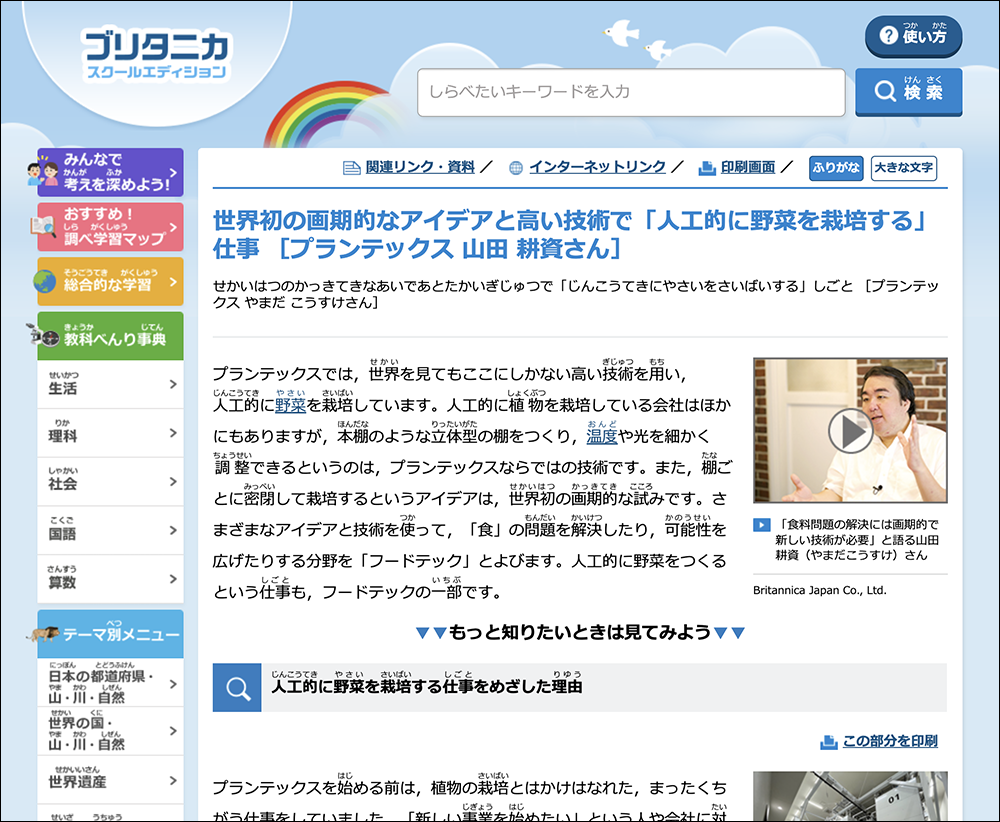The width and height of the screenshot is (1000, 822).
Task: Click the printer icon beside 印刷画面
Action: click(707, 168)
